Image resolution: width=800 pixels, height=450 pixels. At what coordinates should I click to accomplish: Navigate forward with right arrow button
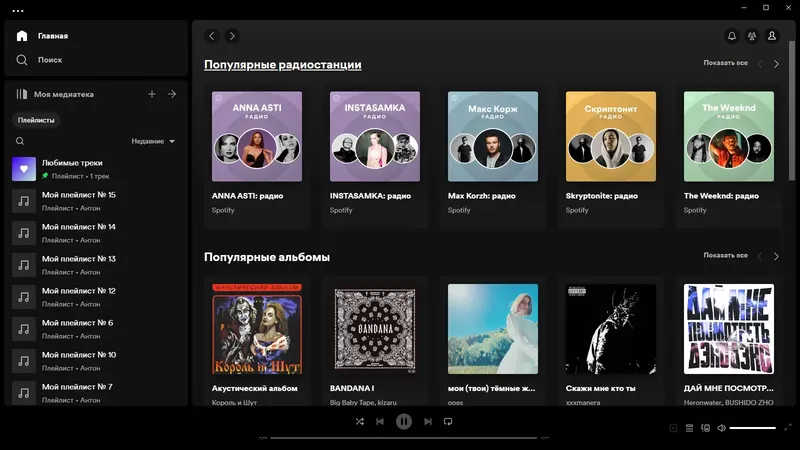point(232,36)
